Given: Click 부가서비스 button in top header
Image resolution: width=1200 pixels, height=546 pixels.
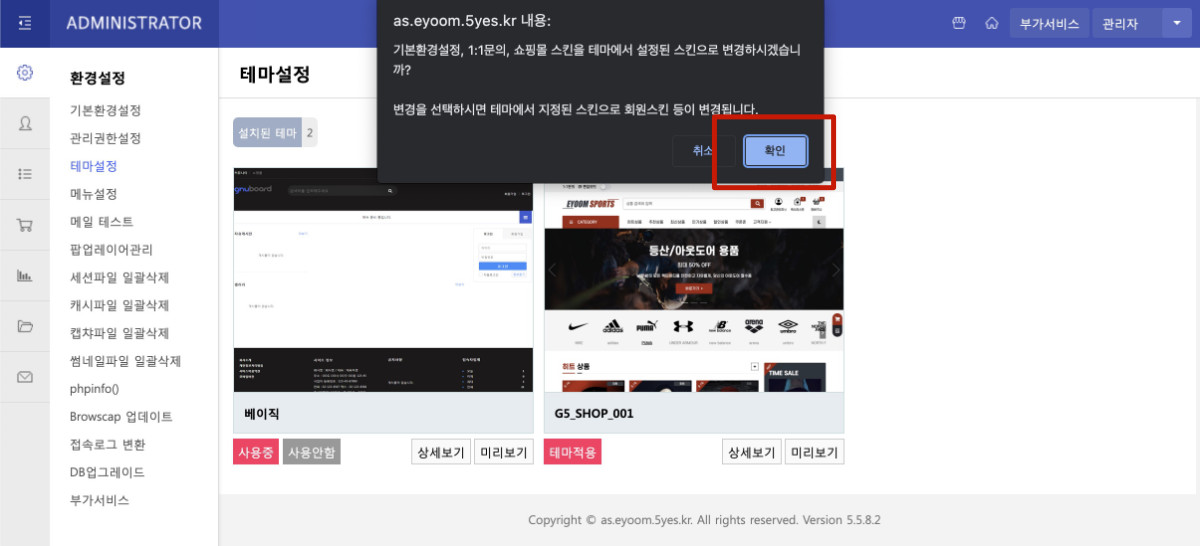Looking at the screenshot, I should [1049, 23].
